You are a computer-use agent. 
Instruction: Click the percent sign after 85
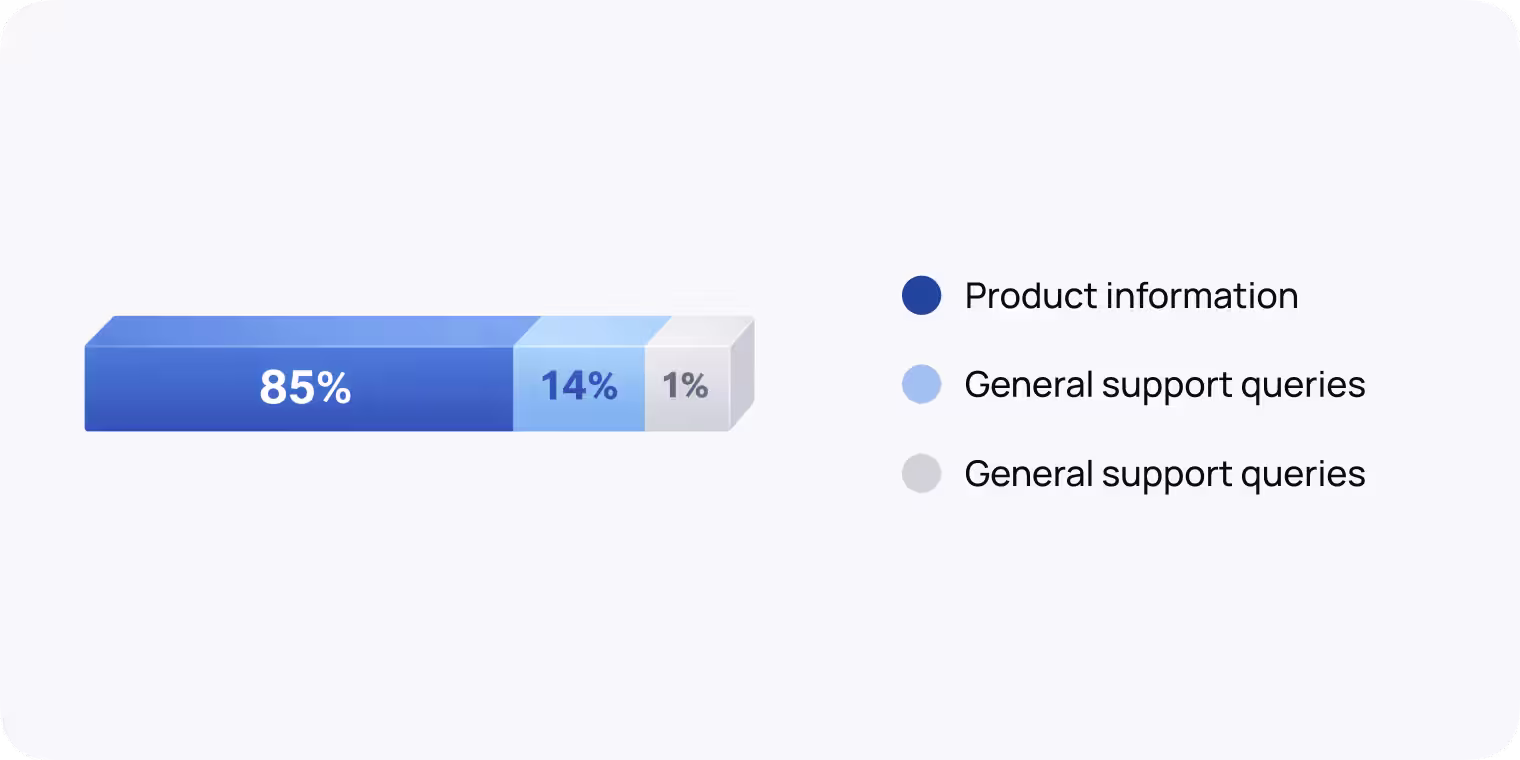pos(334,388)
